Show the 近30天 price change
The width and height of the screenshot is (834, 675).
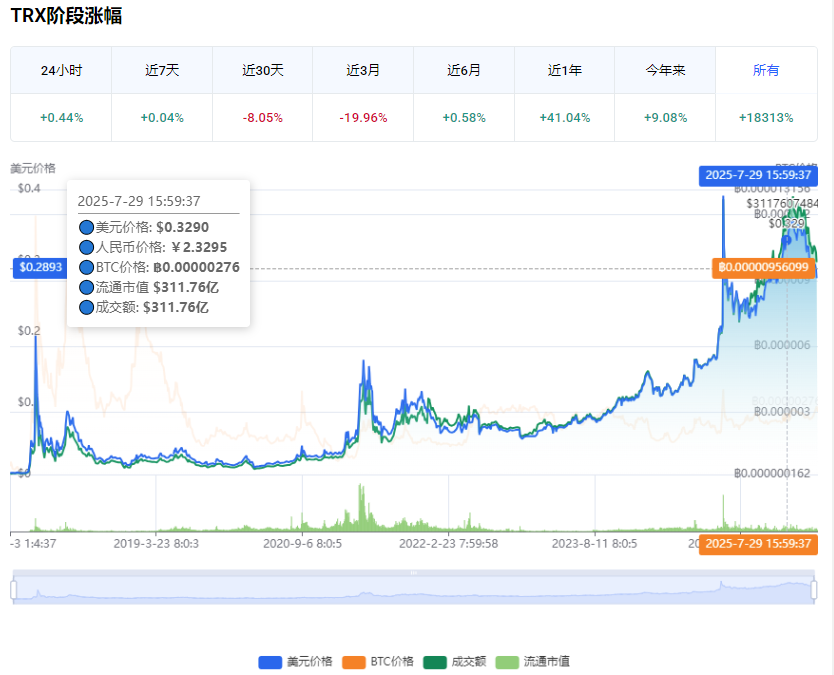pyautogui.click(x=263, y=71)
